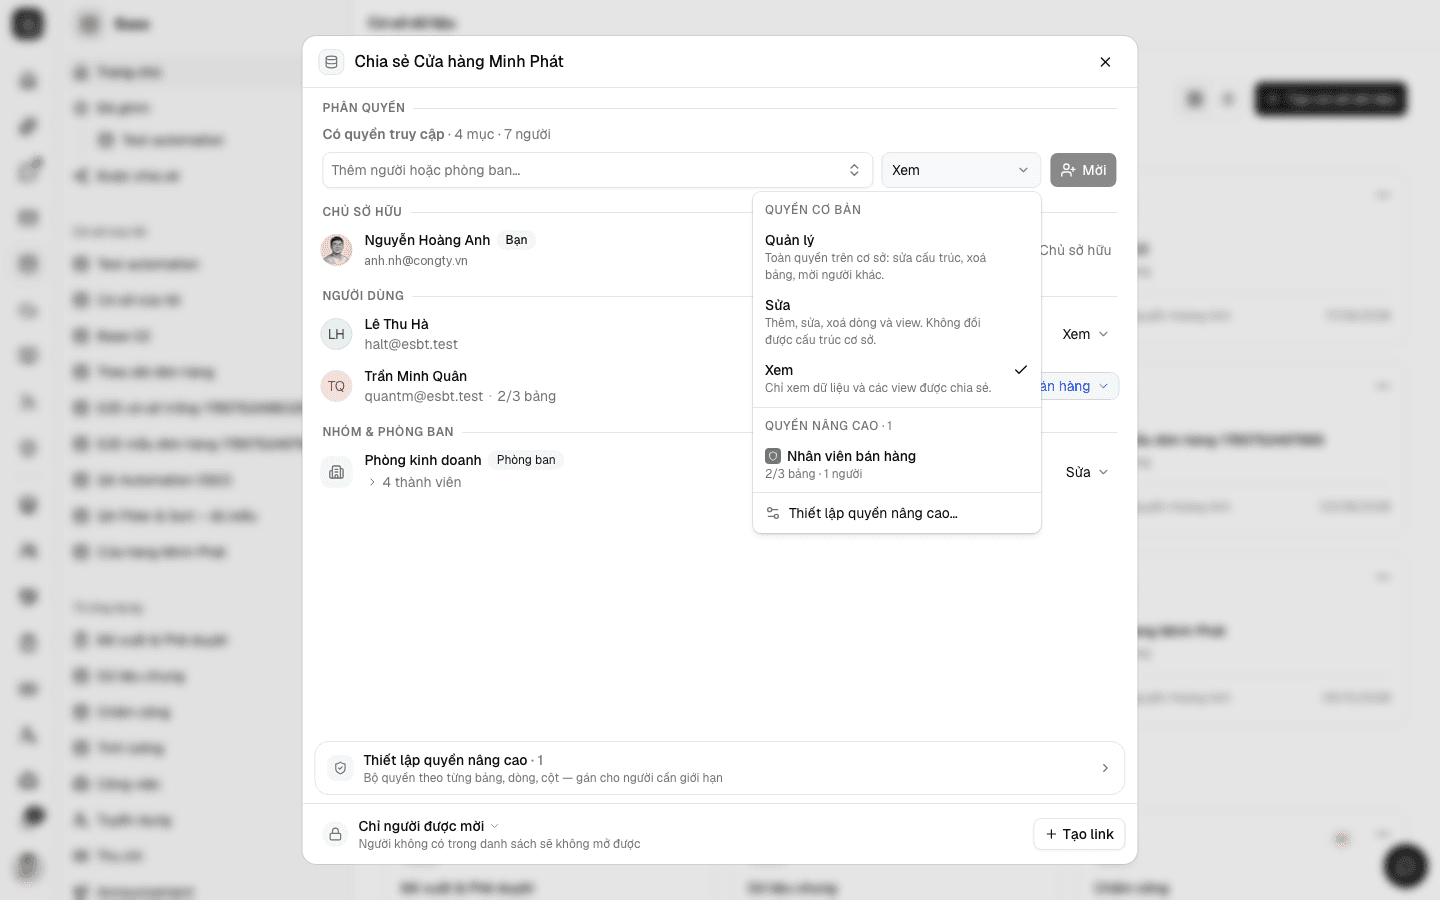Choose Nhân viên bán hàng advanced role
1440x900 pixels.
pos(896,464)
